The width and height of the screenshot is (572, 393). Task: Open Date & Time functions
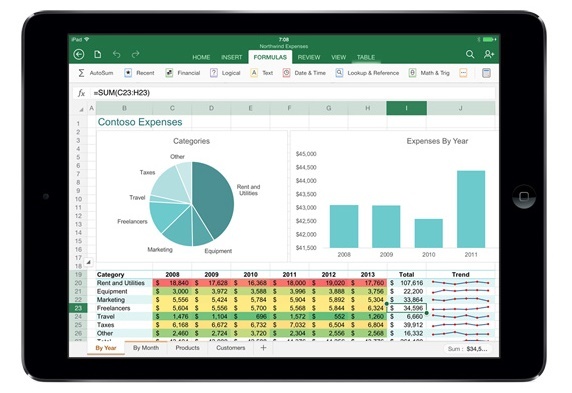coord(304,73)
